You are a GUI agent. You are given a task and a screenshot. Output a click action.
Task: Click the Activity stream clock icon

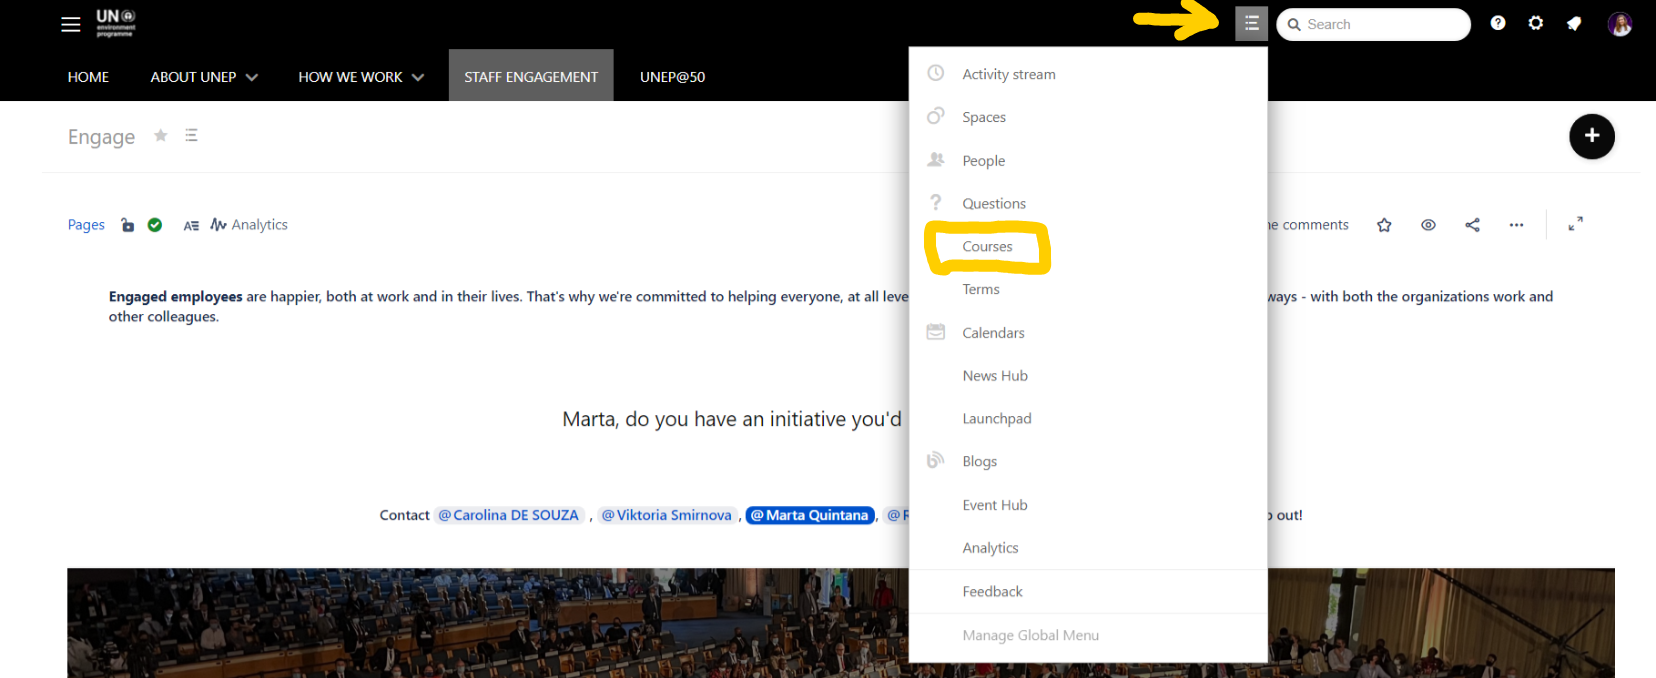[936, 73]
